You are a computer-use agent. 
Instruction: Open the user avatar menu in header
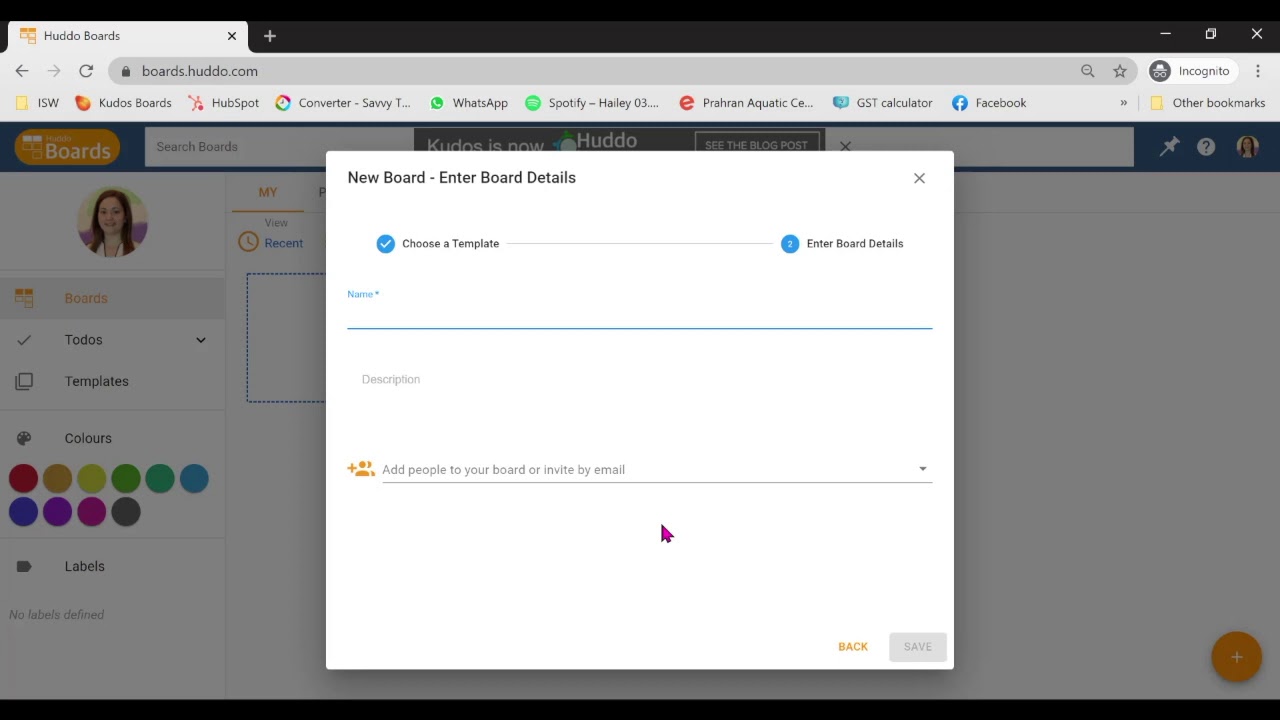coord(1247,147)
